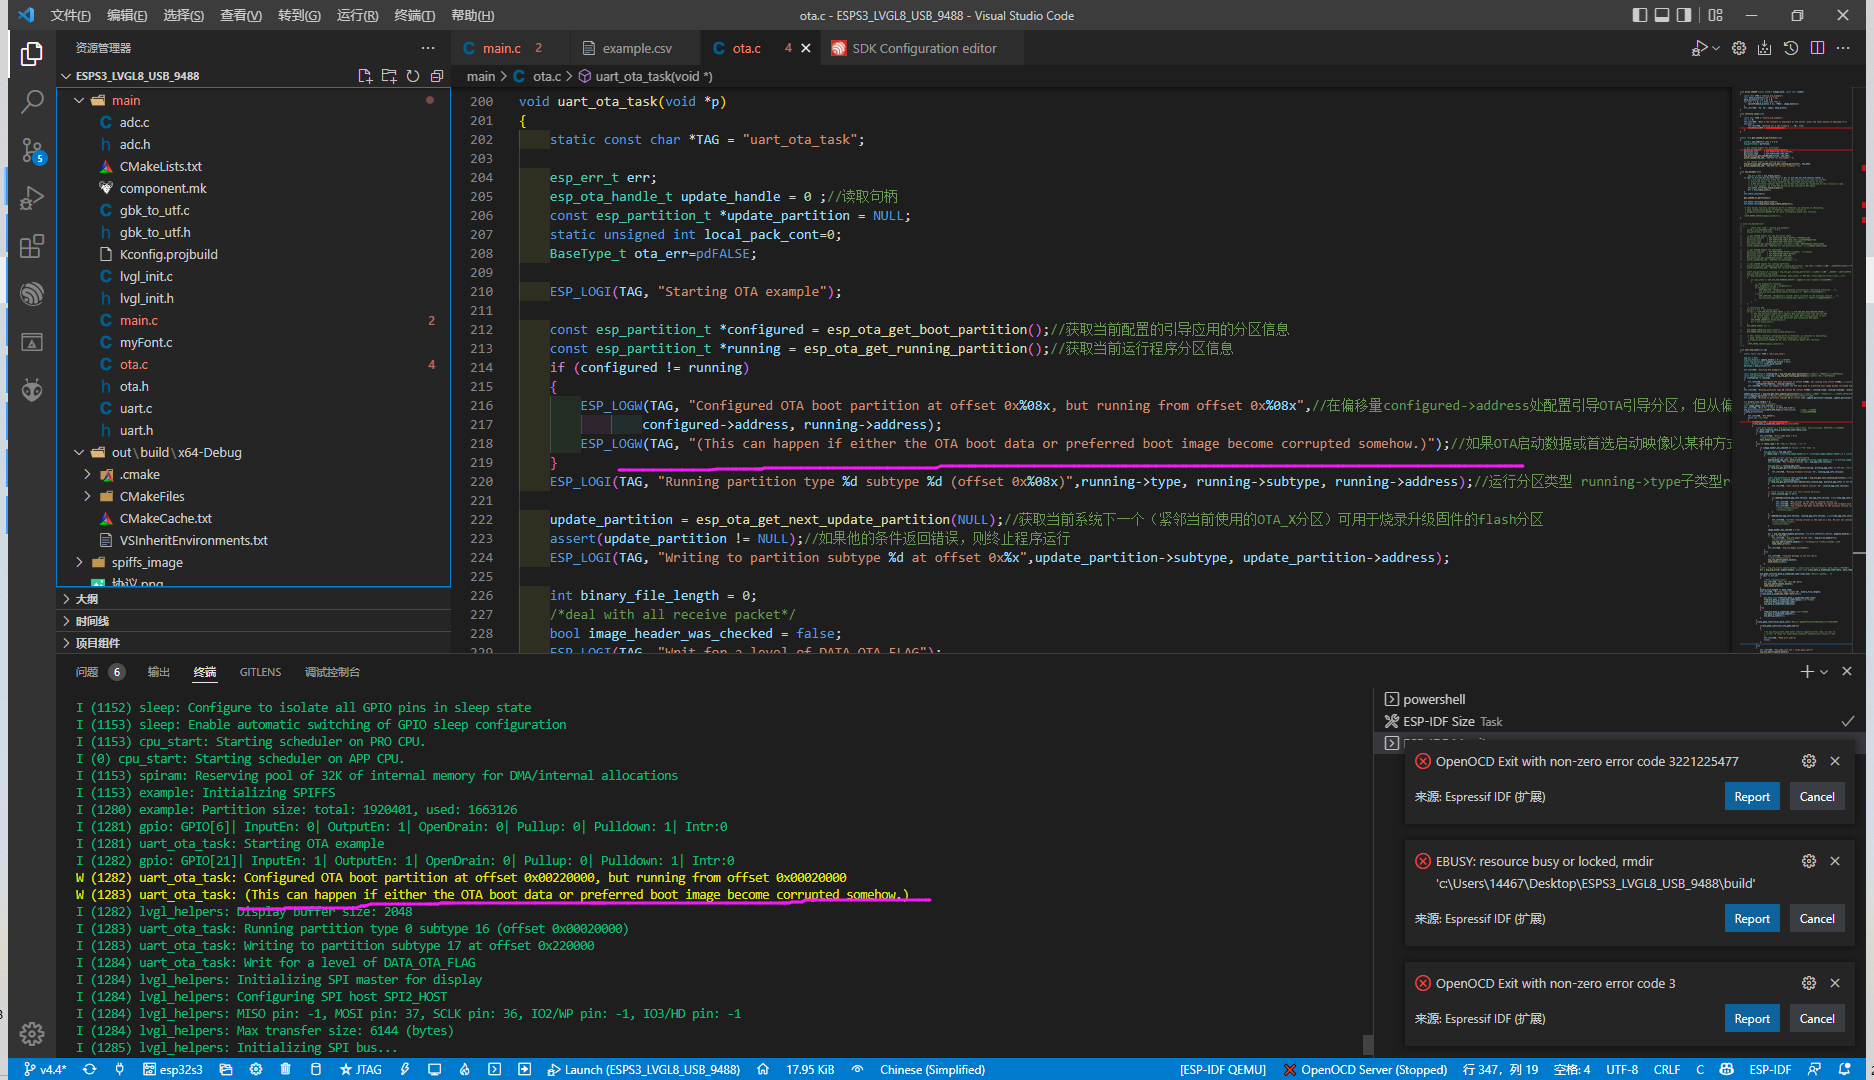The width and height of the screenshot is (1874, 1080).
Task: Open the Espressif ESP-IDF explorer icon
Action: pyautogui.click(x=32, y=293)
